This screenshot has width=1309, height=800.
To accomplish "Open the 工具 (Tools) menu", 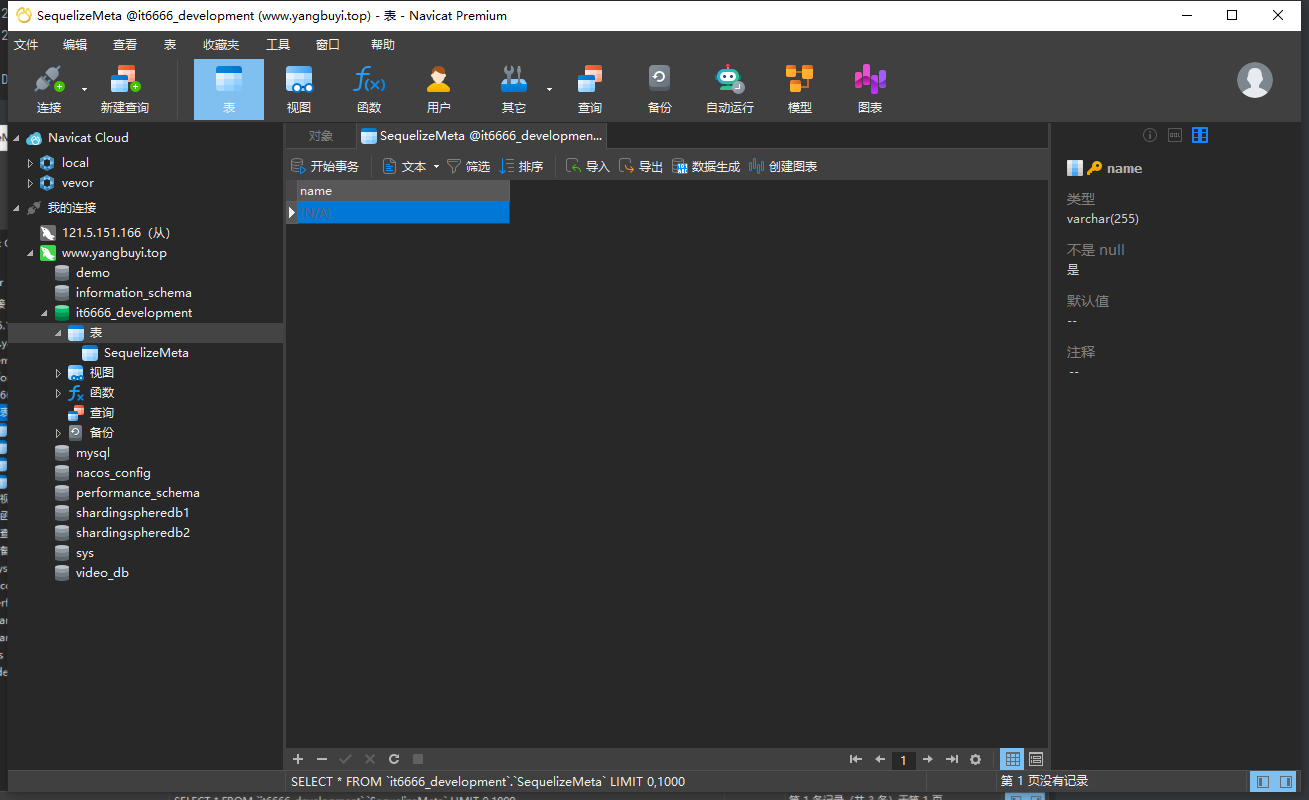I will (278, 45).
